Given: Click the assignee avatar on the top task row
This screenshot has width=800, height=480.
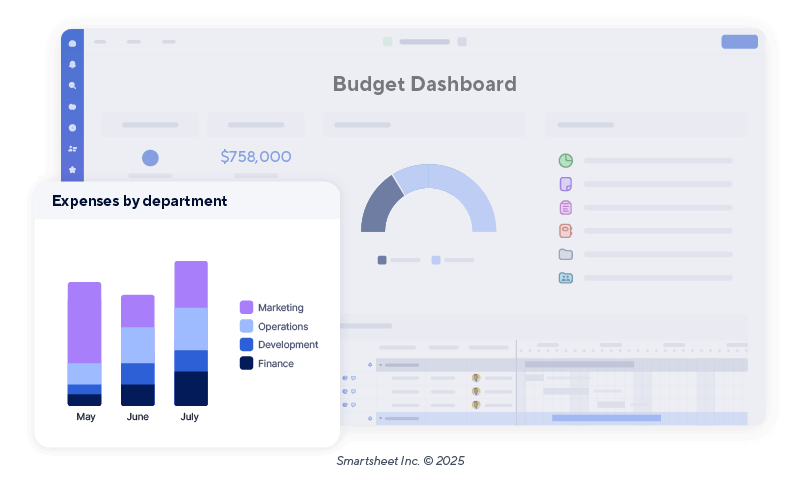Looking at the screenshot, I should (x=476, y=378).
